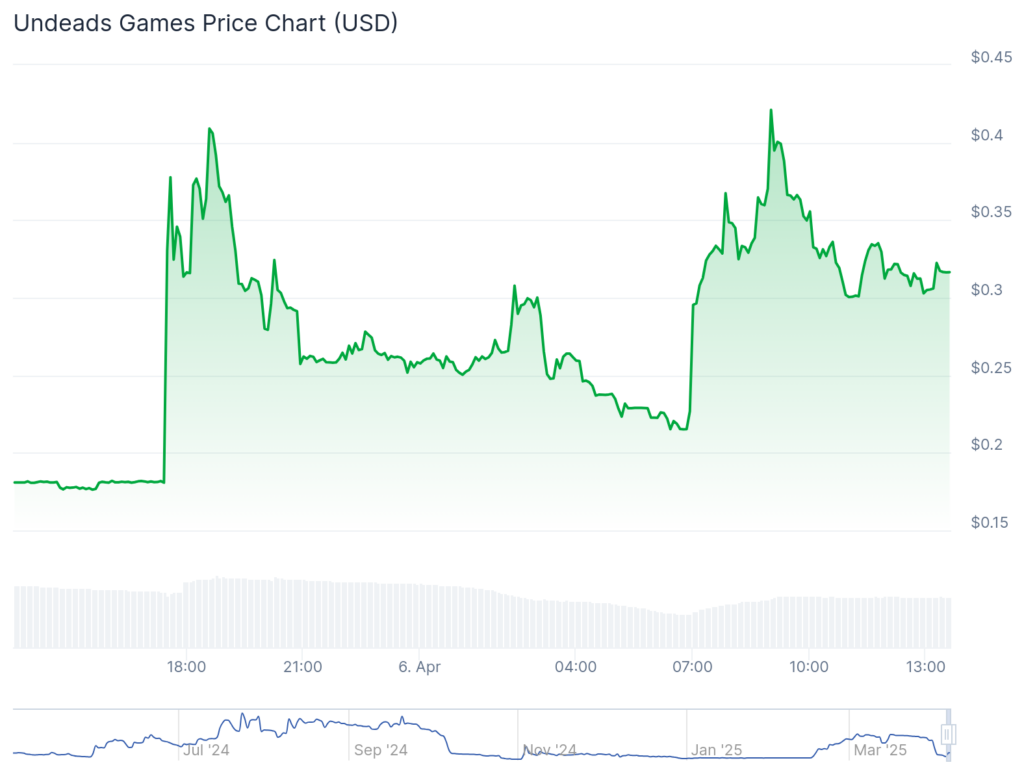Jump to Mar '25 in the navigator
Image resolution: width=1024 pixels, height=780 pixels.
click(881, 750)
